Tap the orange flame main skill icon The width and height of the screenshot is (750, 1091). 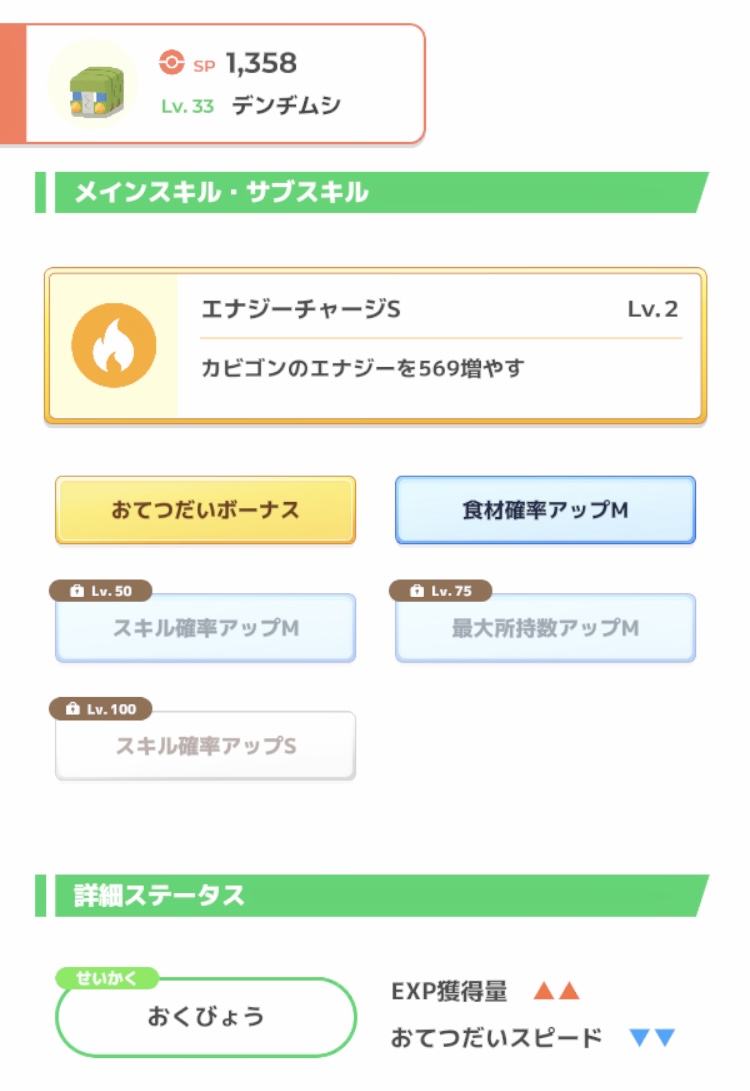[113, 345]
